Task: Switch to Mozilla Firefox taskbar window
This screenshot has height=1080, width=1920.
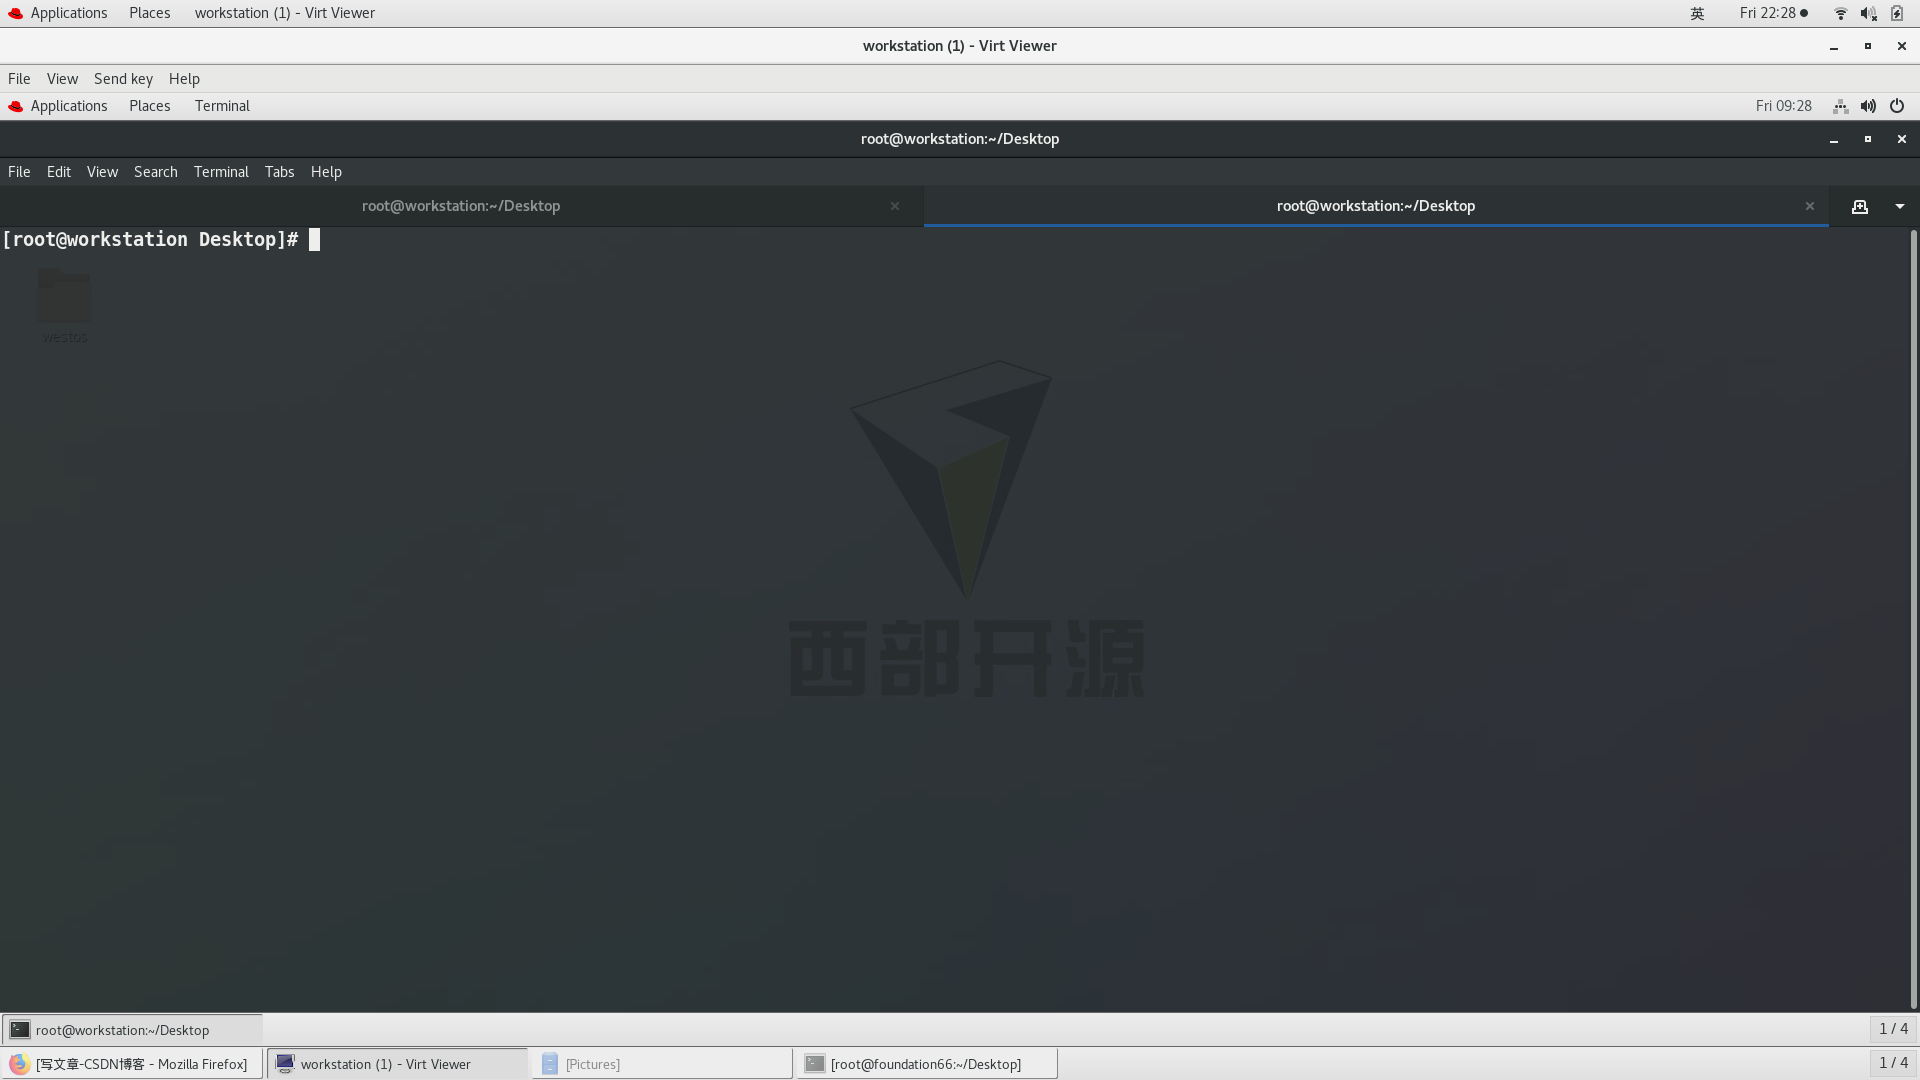Action: coord(131,1064)
